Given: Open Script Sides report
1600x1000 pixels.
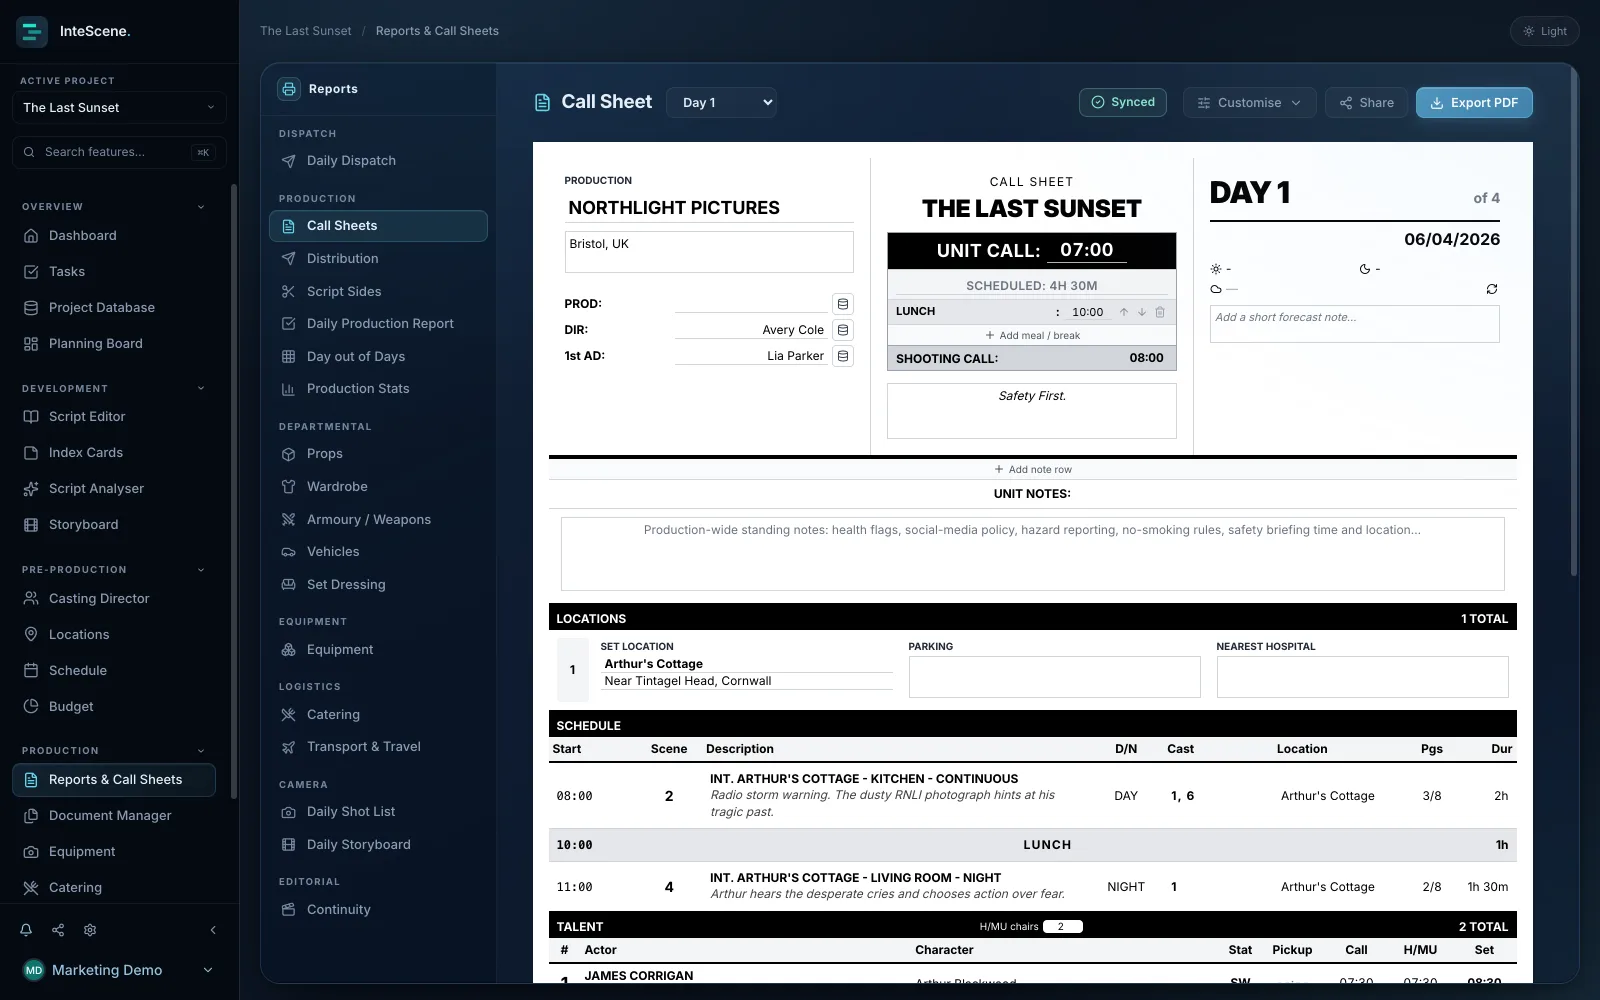Looking at the screenshot, I should (x=378, y=292).
